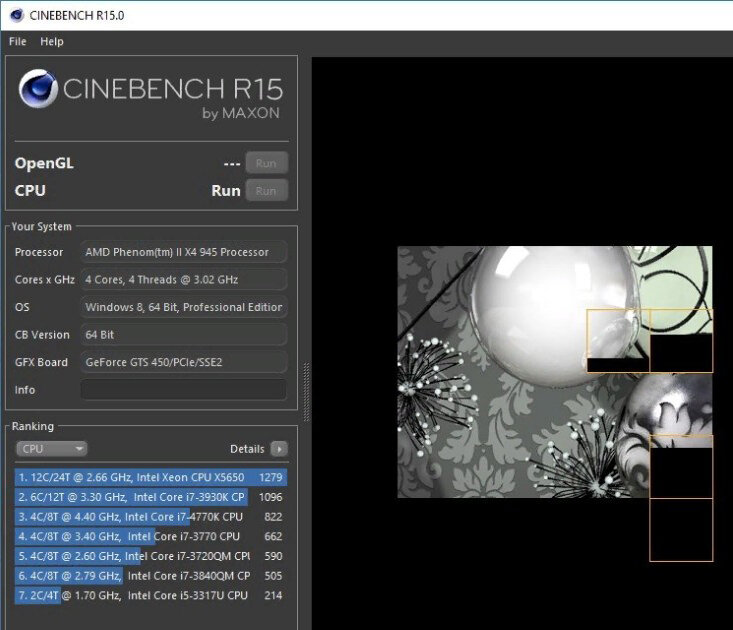Open the File menu
The height and width of the screenshot is (630, 733).
click(x=17, y=42)
